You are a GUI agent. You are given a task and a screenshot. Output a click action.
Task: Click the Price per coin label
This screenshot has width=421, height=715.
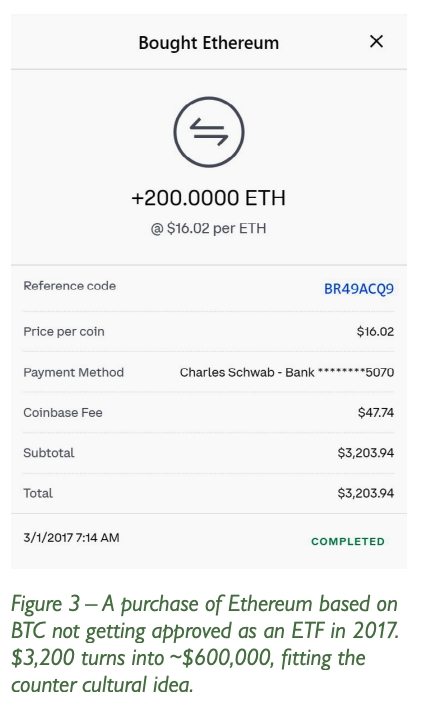(x=64, y=332)
